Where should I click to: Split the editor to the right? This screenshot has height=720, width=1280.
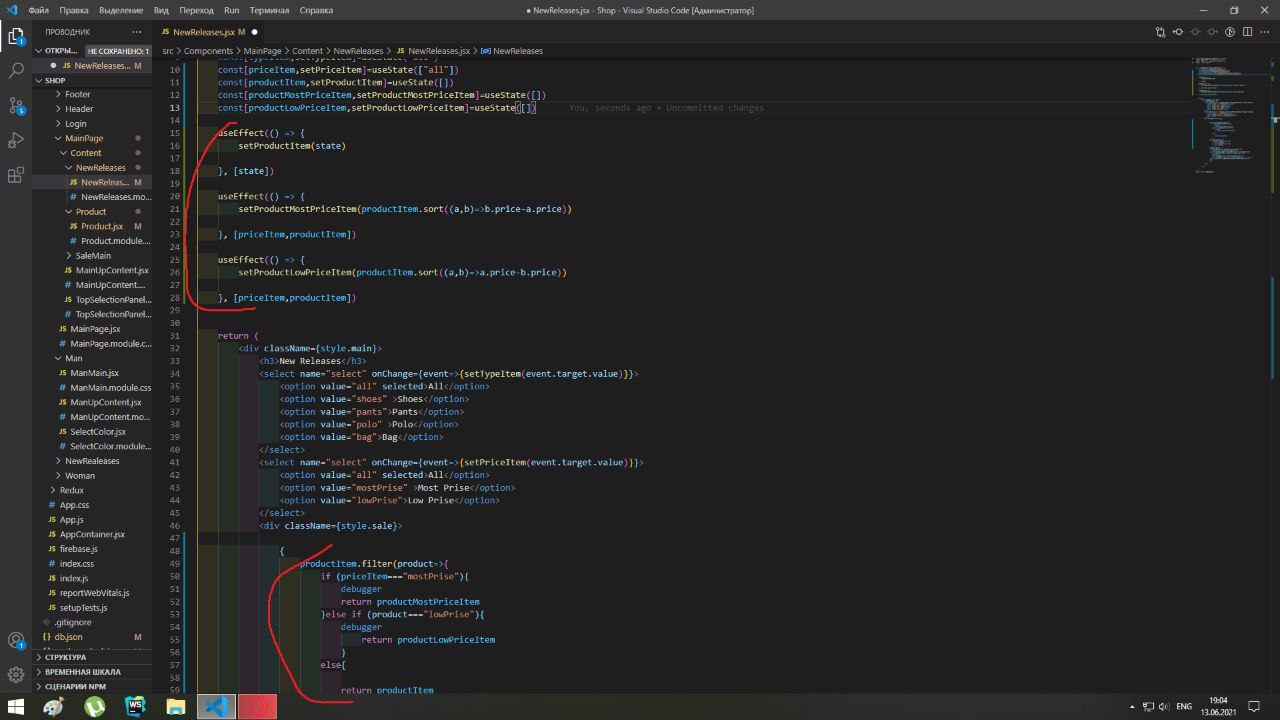pos(1249,32)
